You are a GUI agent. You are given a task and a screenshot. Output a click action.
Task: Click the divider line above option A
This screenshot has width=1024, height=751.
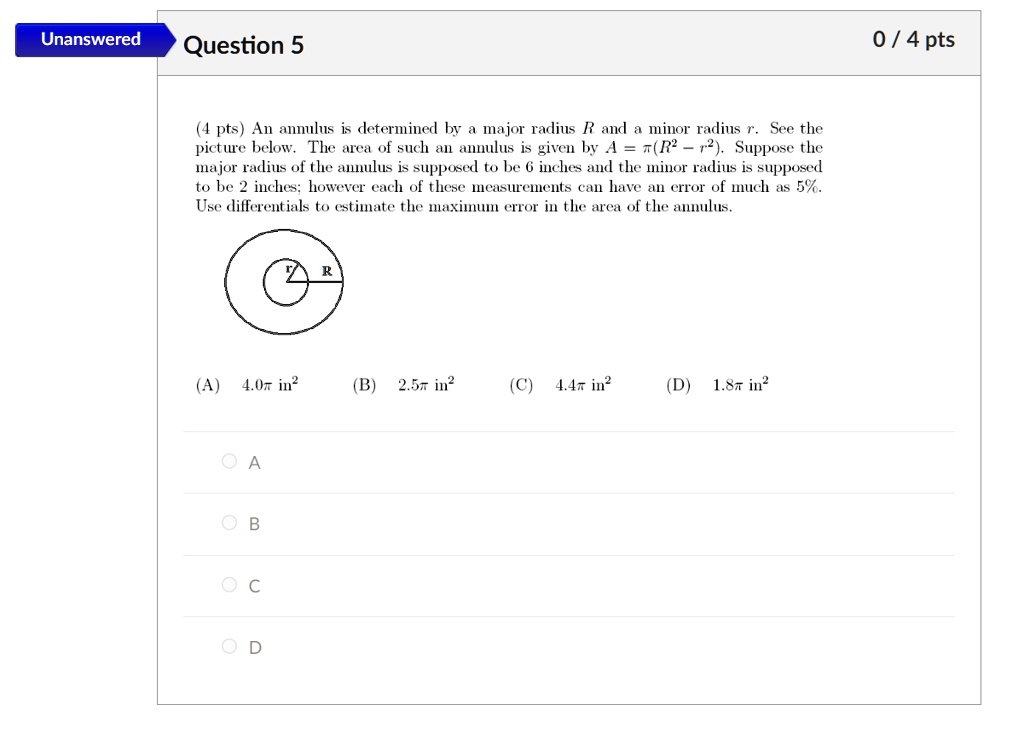point(568,430)
